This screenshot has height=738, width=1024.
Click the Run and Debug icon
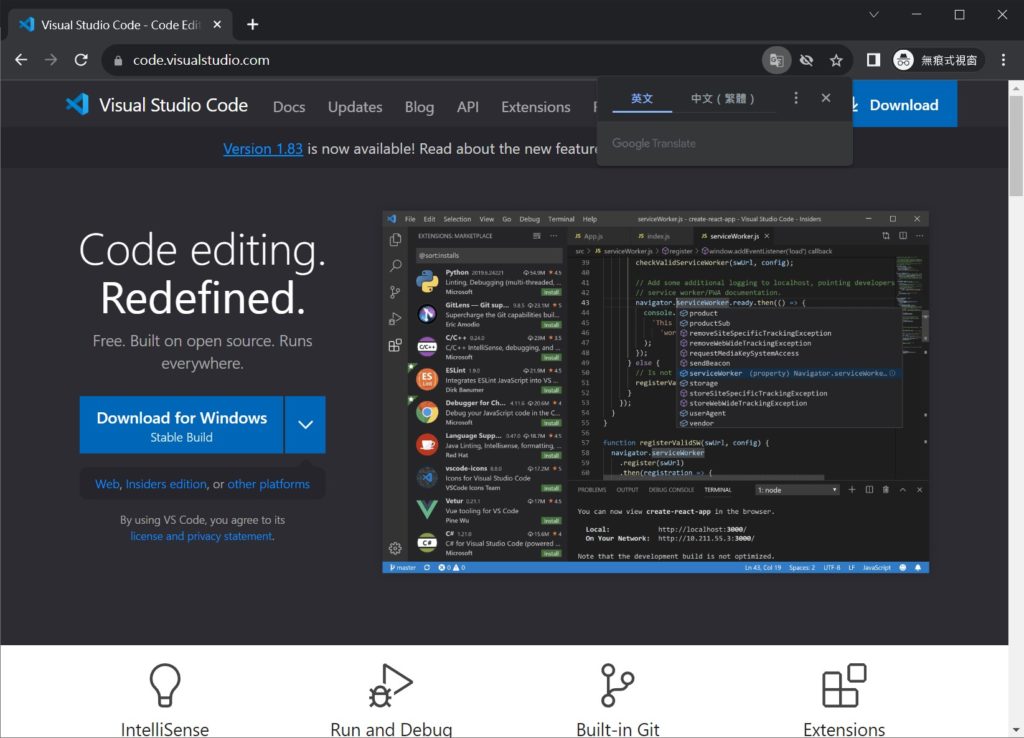click(391, 685)
